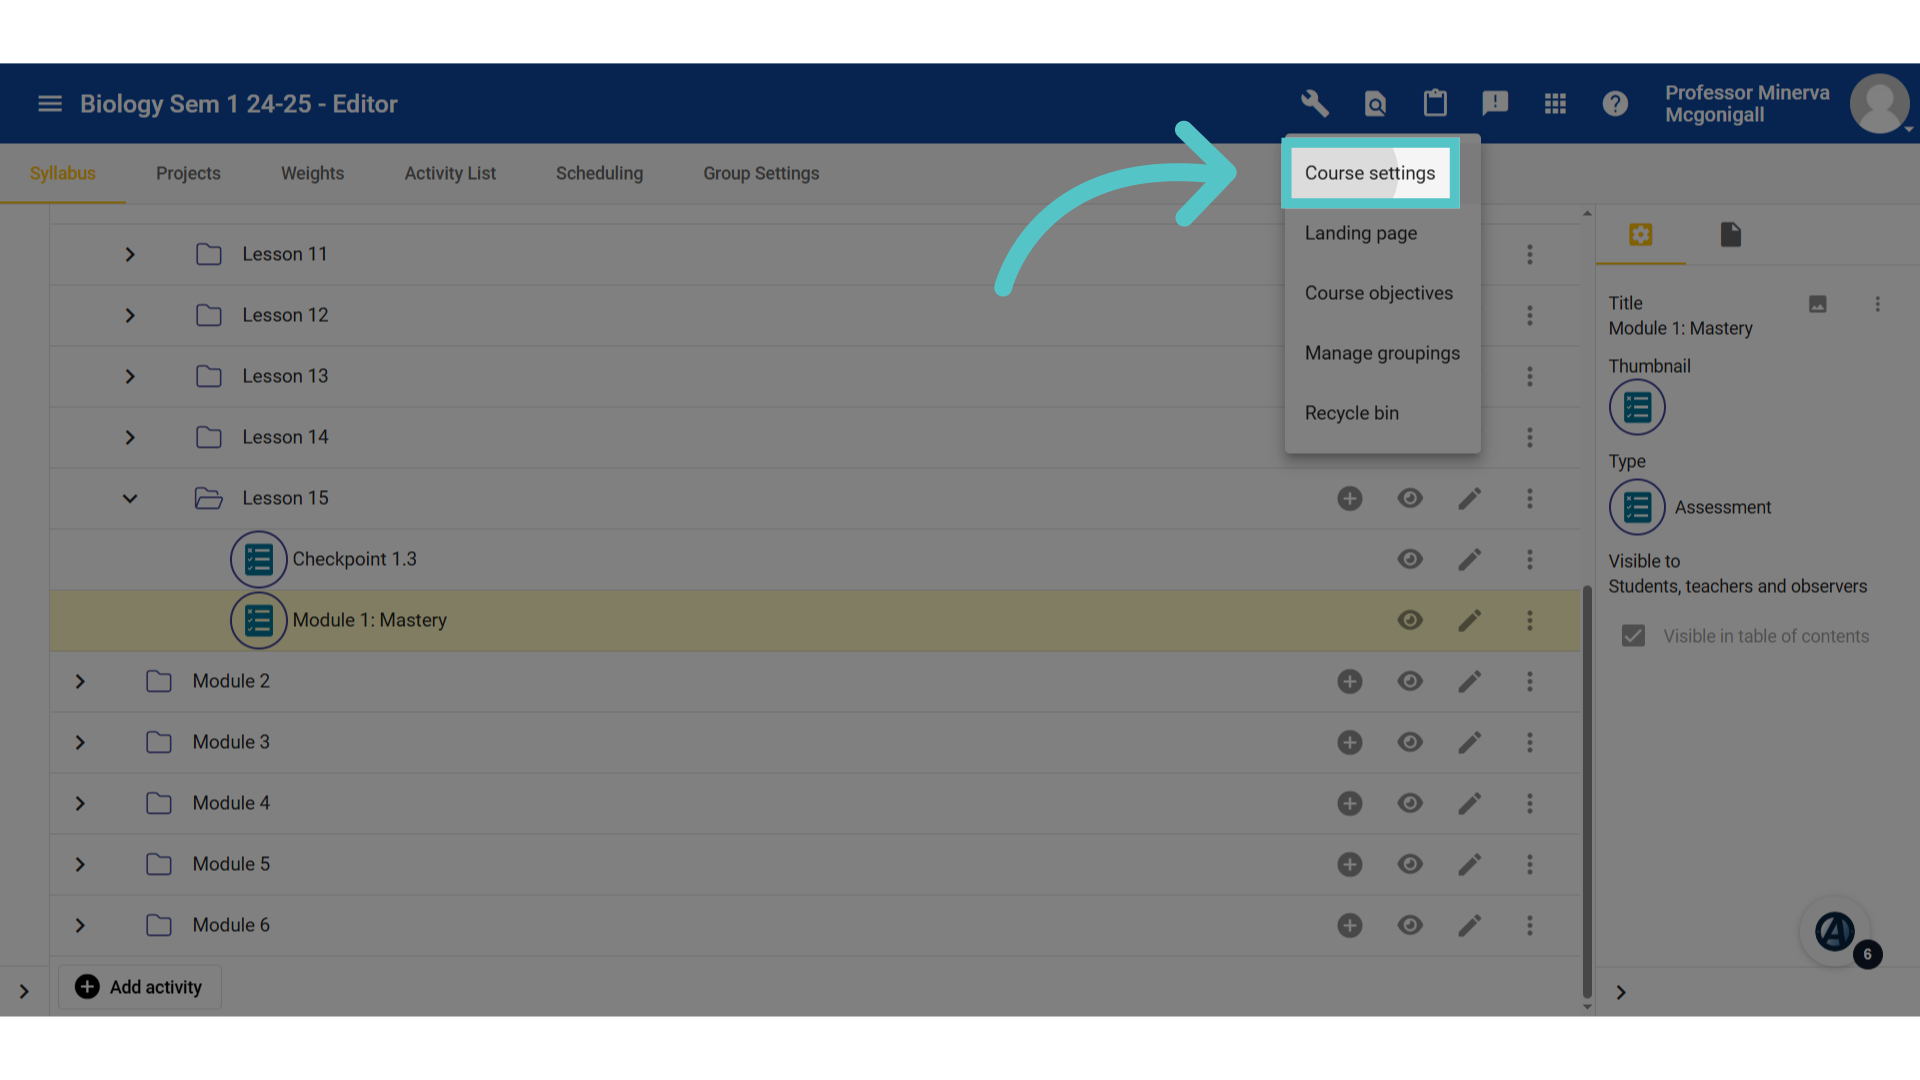This screenshot has width=1920, height=1080.
Task: Click the Add activity button
Action: tap(140, 987)
